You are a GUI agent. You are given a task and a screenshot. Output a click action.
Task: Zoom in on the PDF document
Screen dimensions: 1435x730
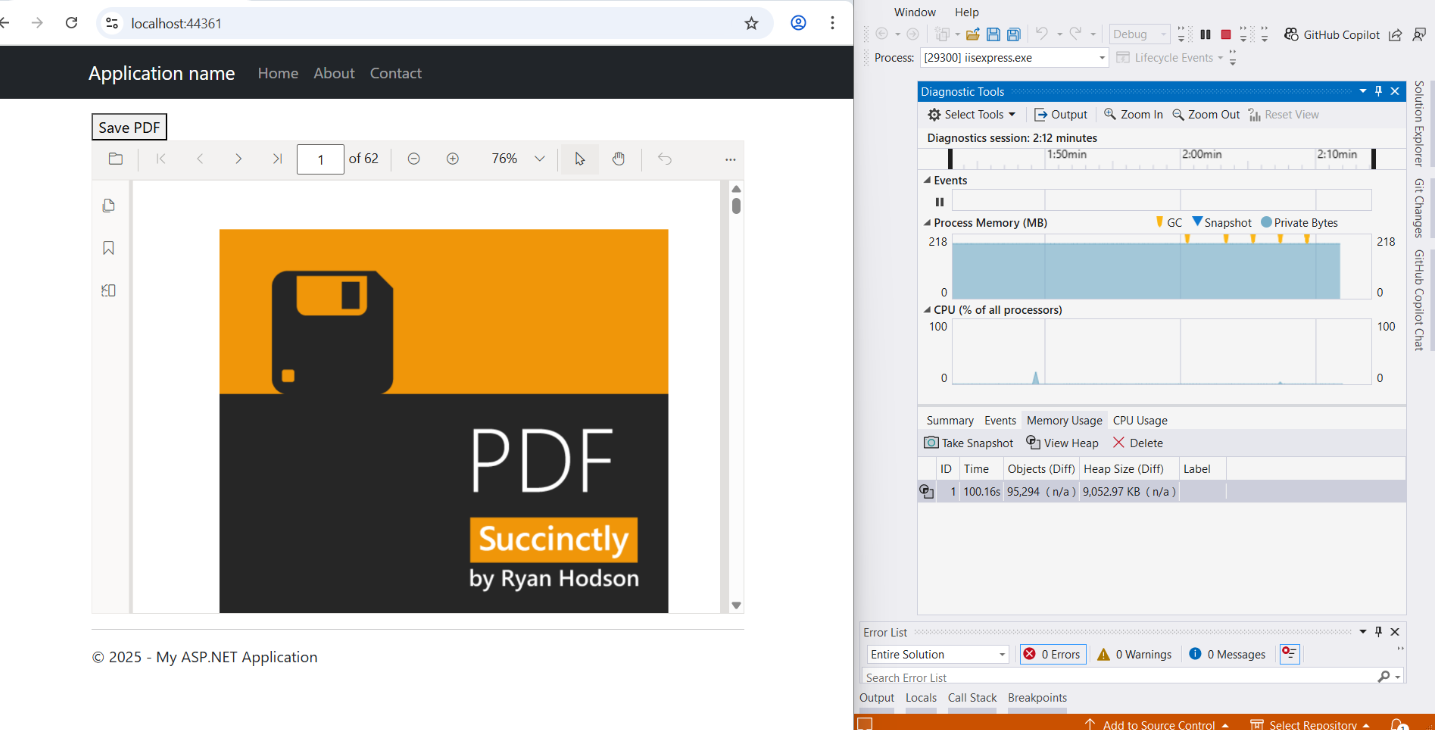pyautogui.click(x=452, y=158)
